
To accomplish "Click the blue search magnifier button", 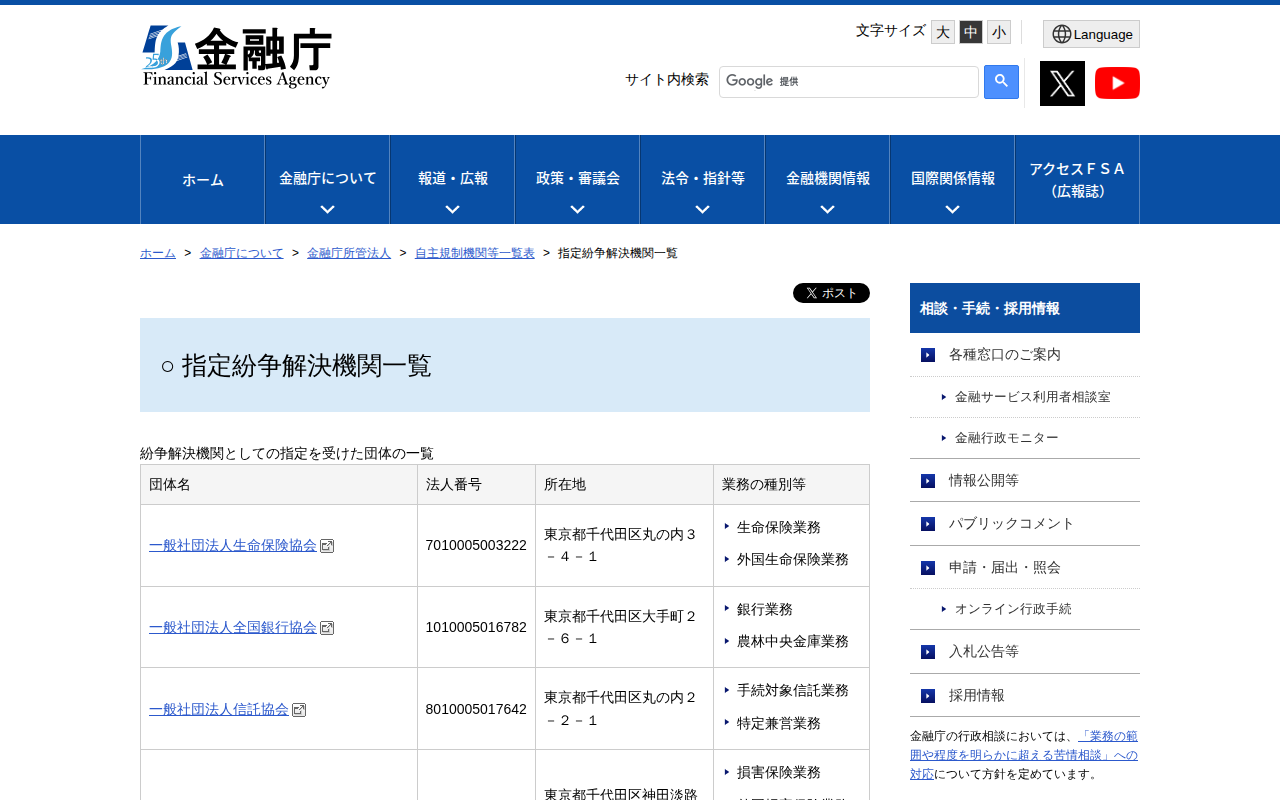I will pyautogui.click(x=1001, y=82).
